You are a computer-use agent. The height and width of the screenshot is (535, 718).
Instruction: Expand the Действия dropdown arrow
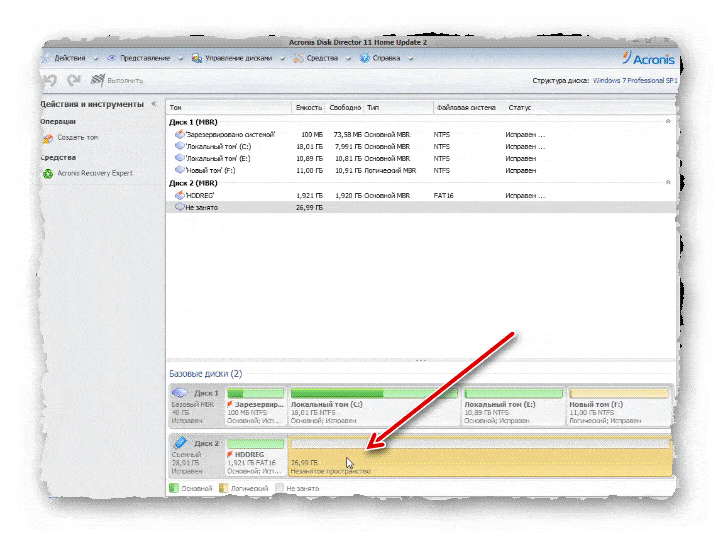click(96, 59)
